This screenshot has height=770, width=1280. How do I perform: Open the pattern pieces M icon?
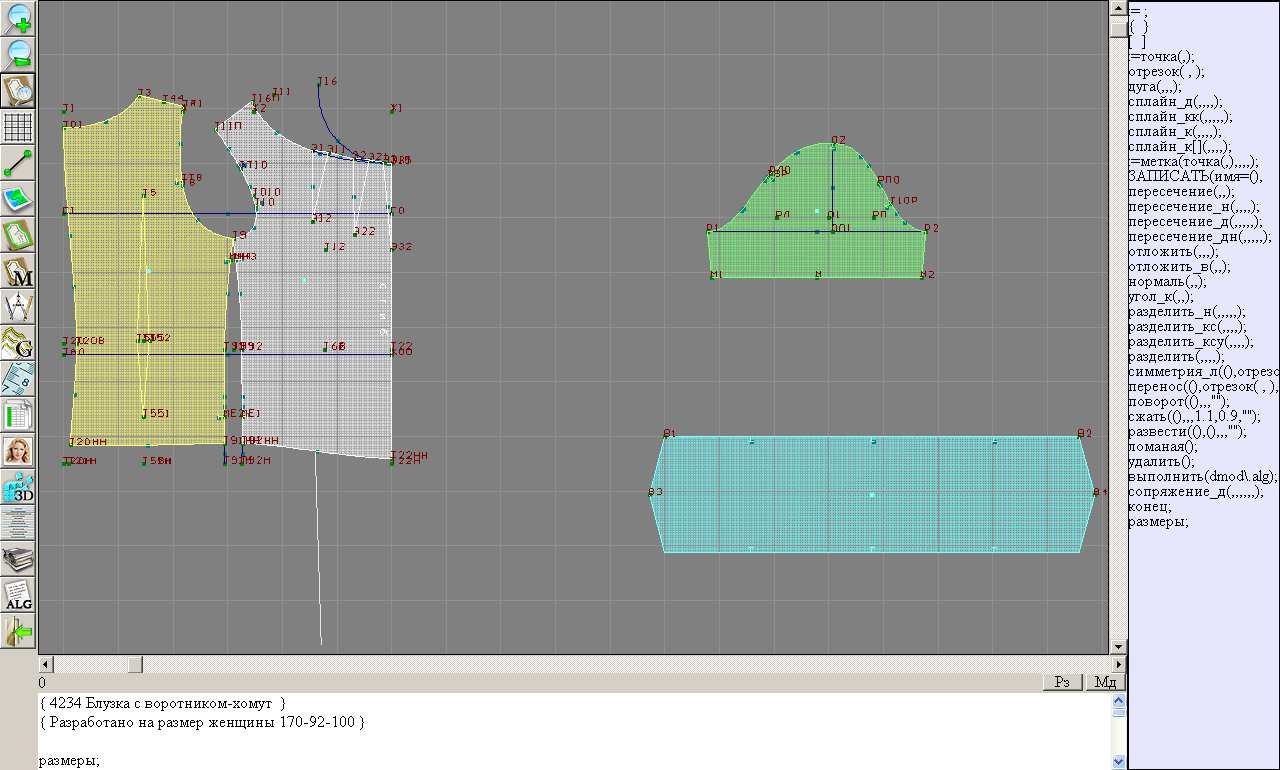(19, 271)
